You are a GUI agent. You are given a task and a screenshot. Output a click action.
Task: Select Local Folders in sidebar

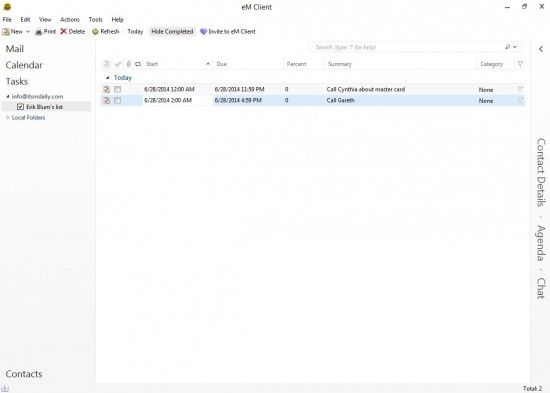click(28, 118)
